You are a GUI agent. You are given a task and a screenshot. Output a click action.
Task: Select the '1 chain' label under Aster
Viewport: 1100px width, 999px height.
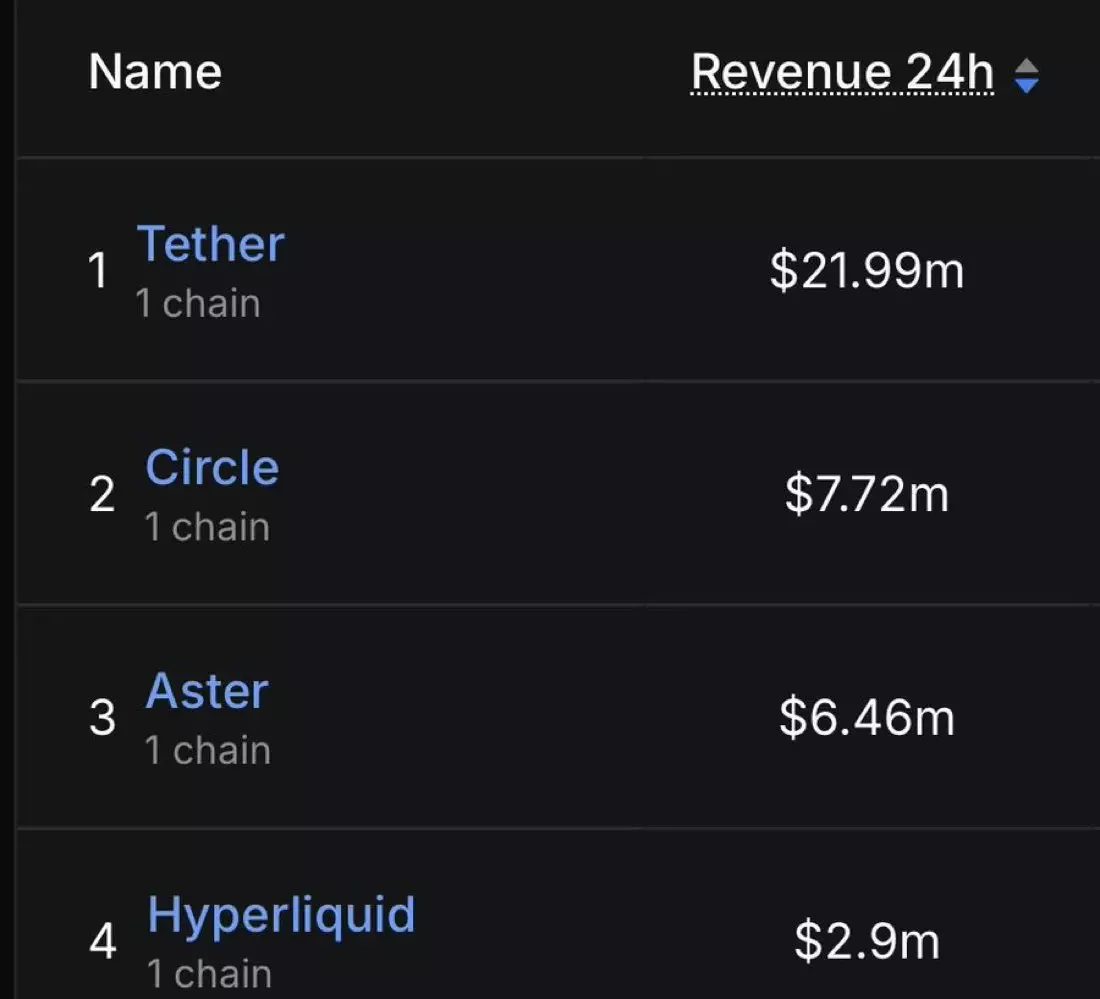pos(208,750)
